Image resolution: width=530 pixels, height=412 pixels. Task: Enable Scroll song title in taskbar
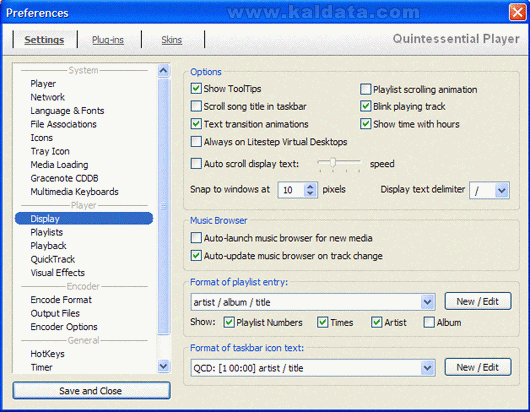196,106
